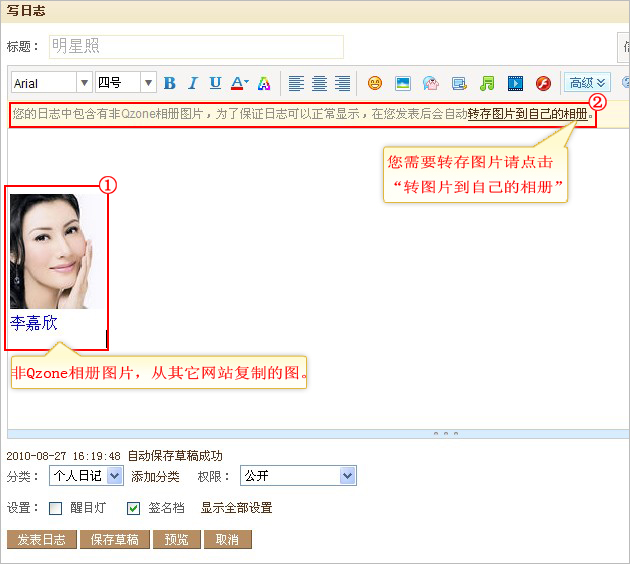Insert video using the film icon
Image resolution: width=630 pixels, height=564 pixels.
515,83
